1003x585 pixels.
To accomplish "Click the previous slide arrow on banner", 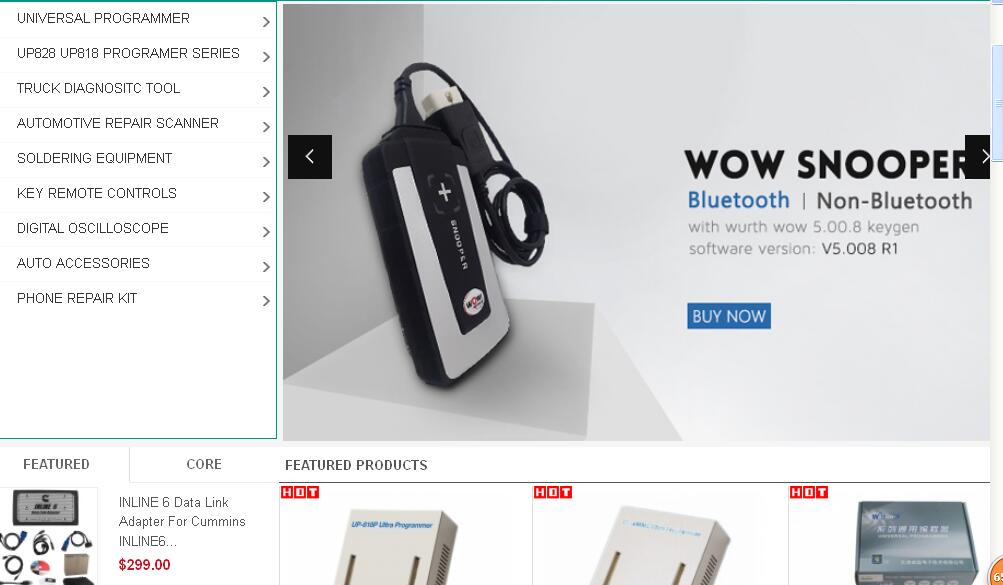I will (x=310, y=157).
